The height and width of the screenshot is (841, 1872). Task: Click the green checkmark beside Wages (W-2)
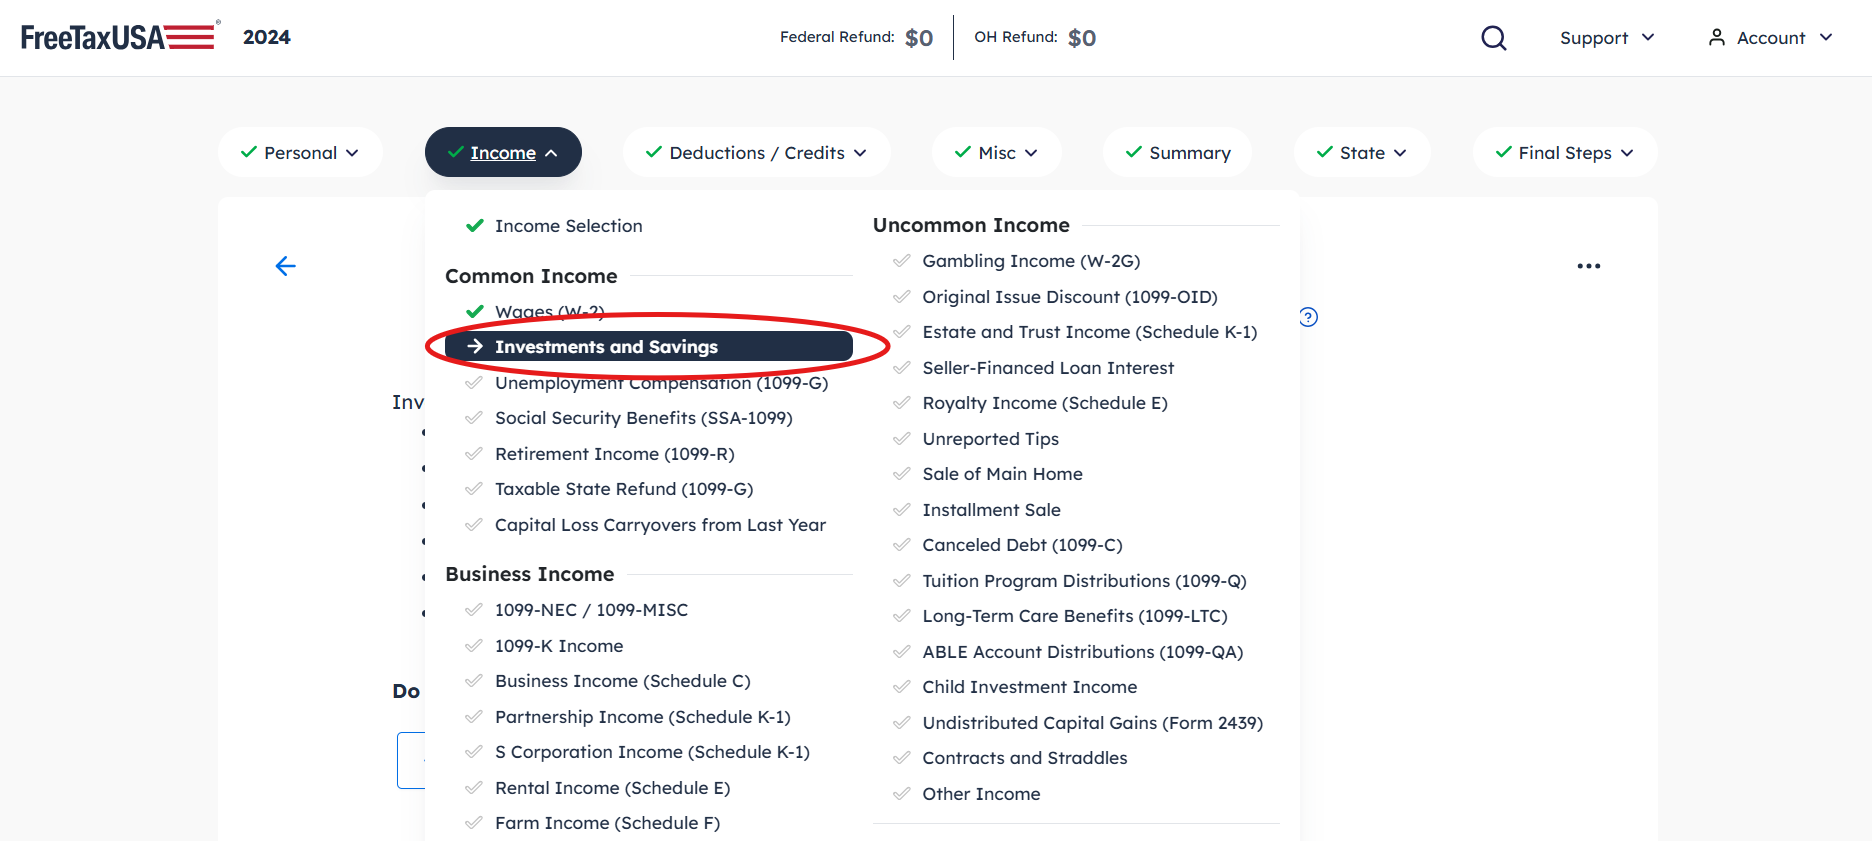tap(475, 311)
